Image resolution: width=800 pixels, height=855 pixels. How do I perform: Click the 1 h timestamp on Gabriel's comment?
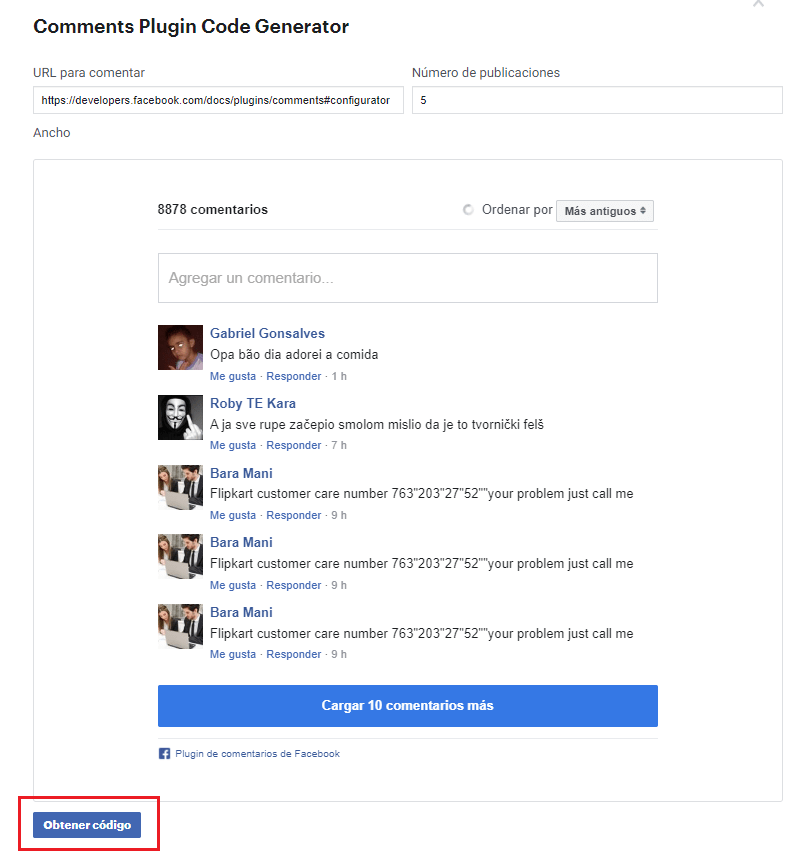coord(339,376)
